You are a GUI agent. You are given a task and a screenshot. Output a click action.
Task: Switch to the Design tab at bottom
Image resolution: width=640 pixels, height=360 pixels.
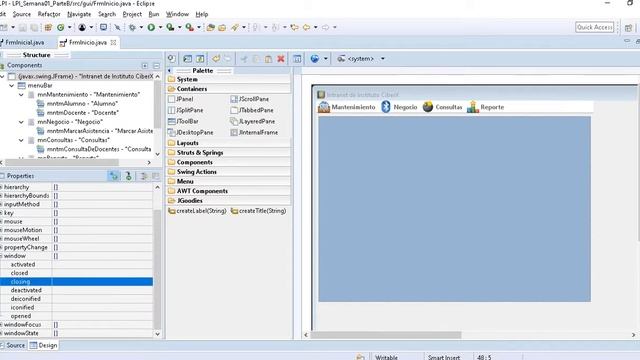click(43, 345)
